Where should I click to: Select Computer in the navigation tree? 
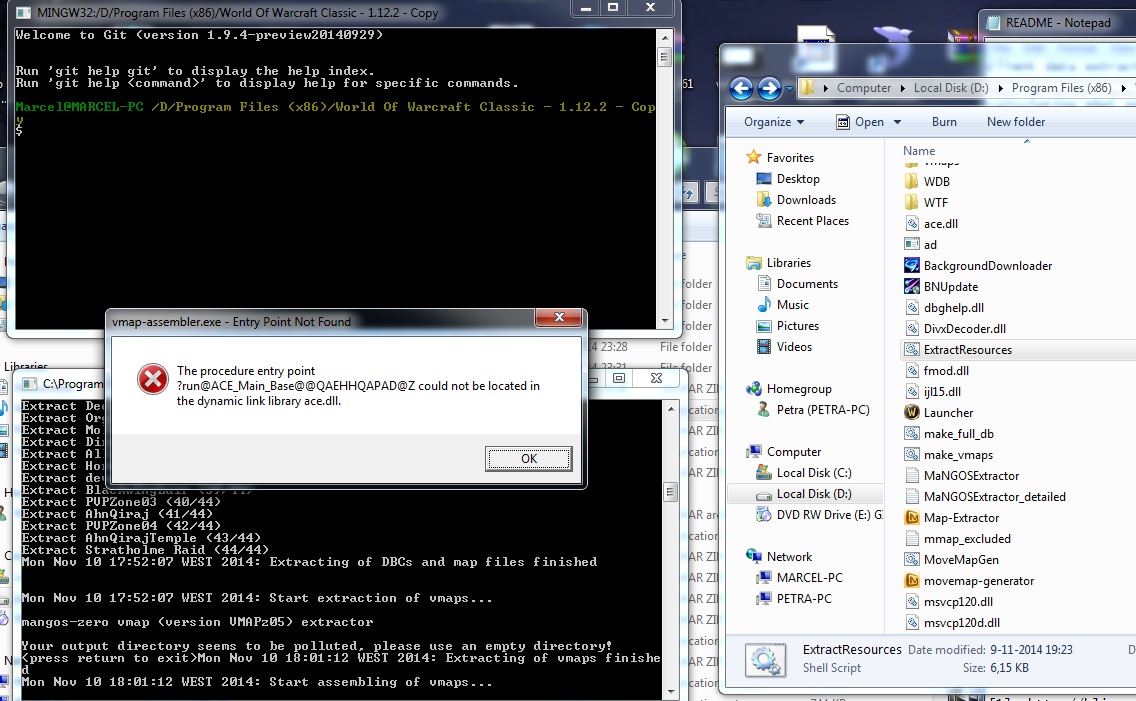[793, 451]
